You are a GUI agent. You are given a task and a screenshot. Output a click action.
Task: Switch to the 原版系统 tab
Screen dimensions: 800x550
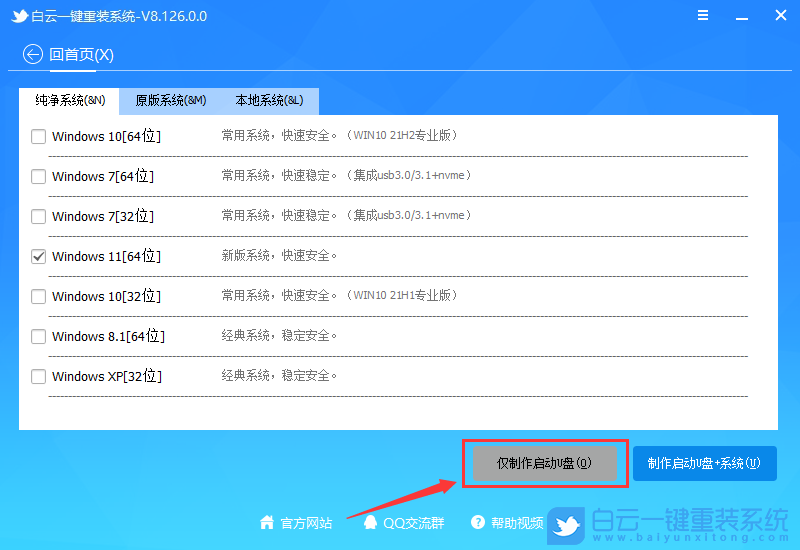pos(170,101)
